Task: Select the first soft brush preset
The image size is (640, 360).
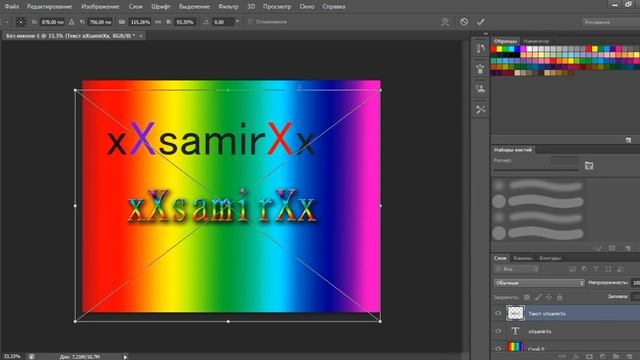Action: [538, 186]
